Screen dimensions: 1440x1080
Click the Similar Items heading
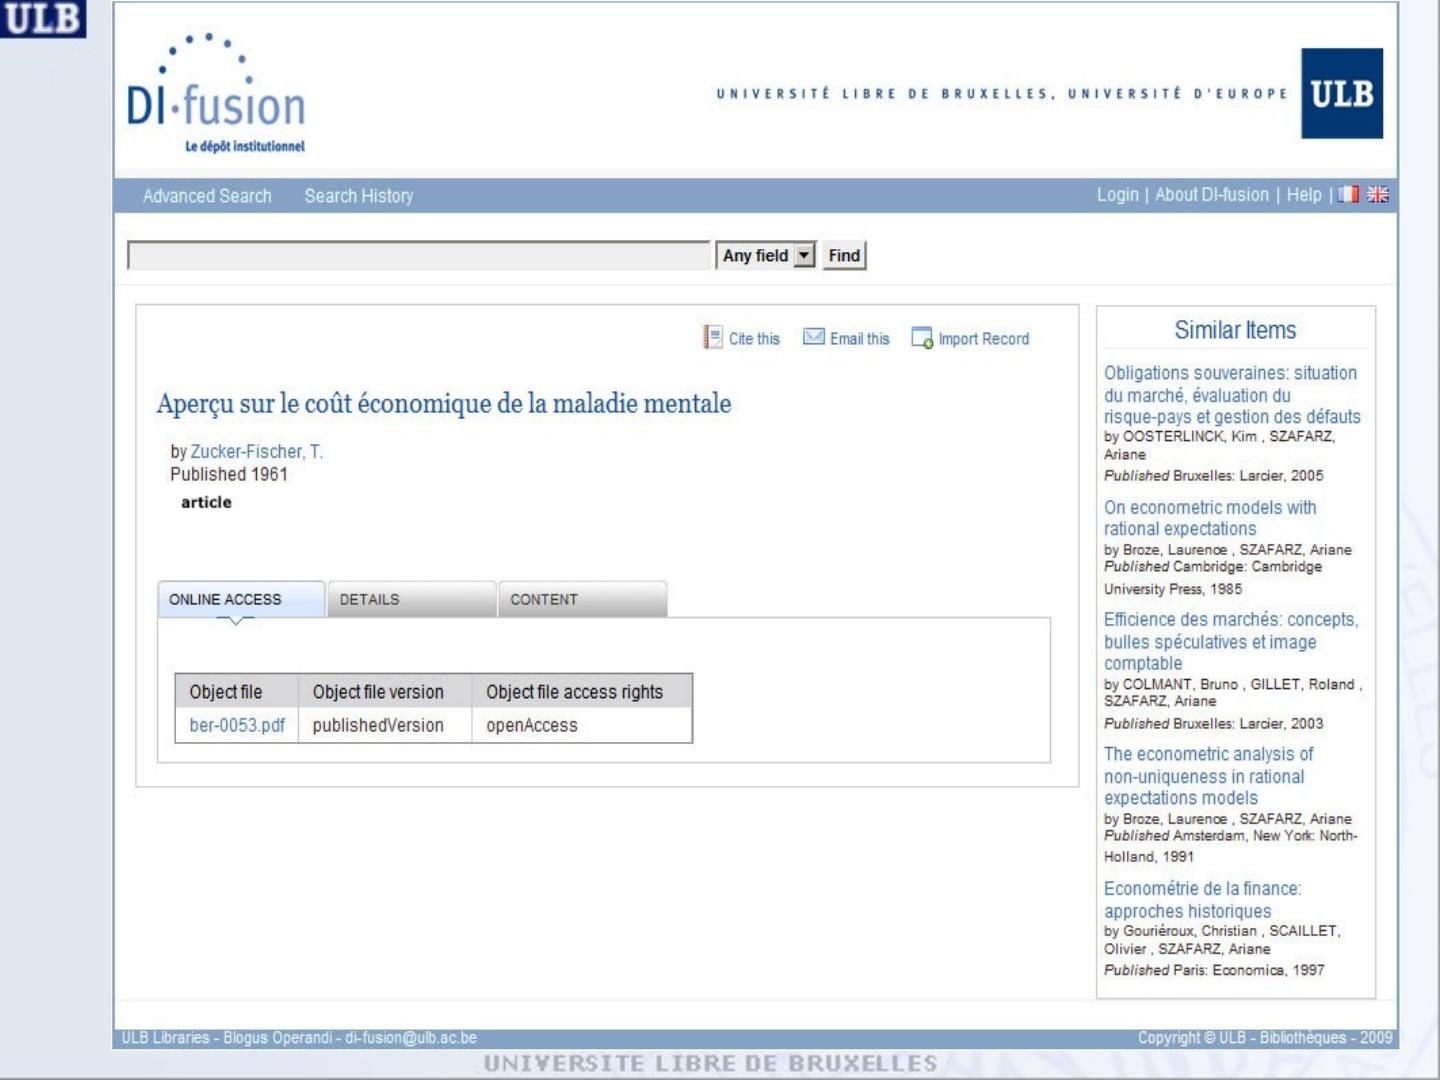pyautogui.click(x=1235, y=330)
